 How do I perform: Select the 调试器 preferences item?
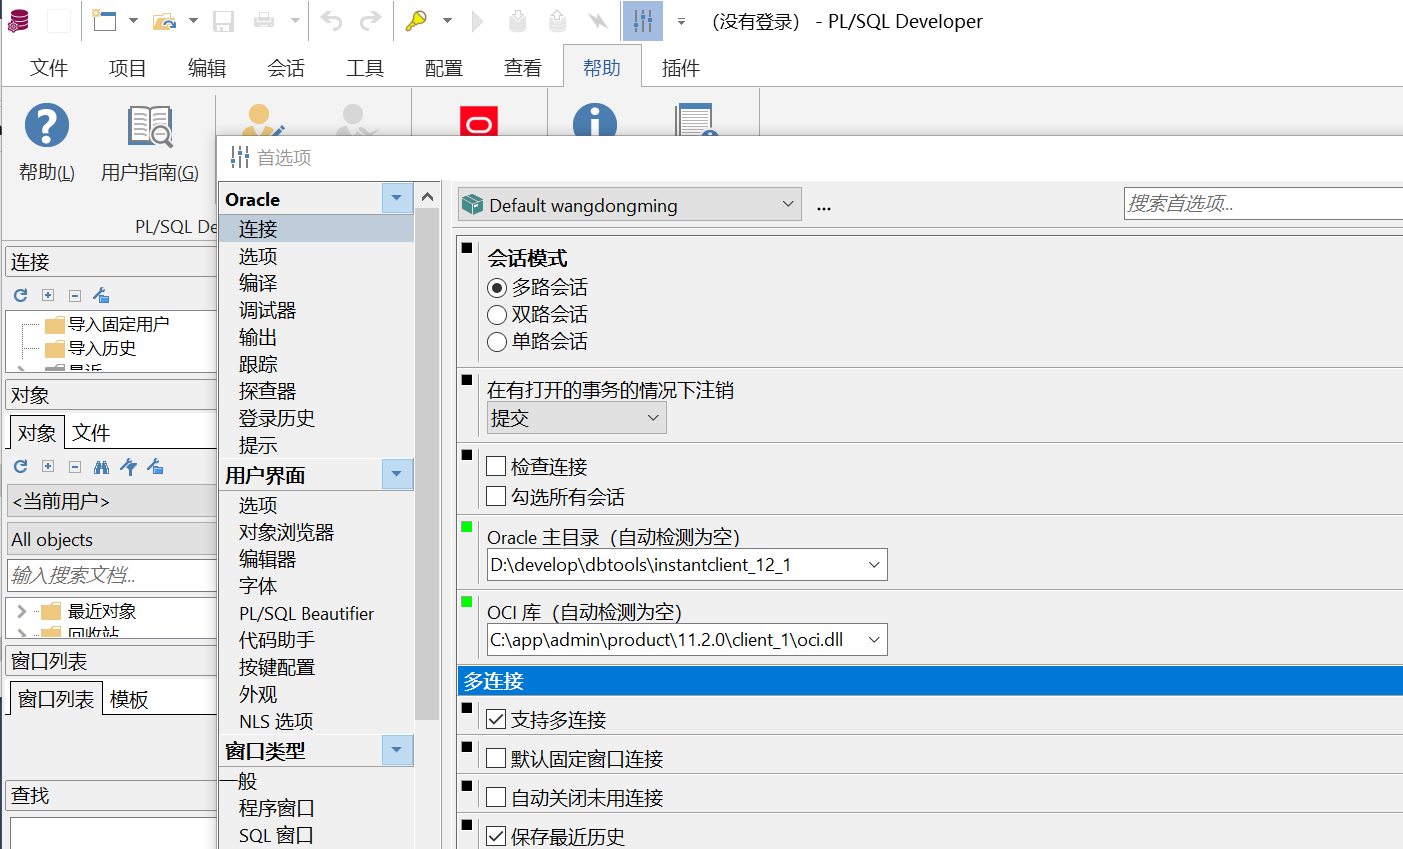click(267, 310)
